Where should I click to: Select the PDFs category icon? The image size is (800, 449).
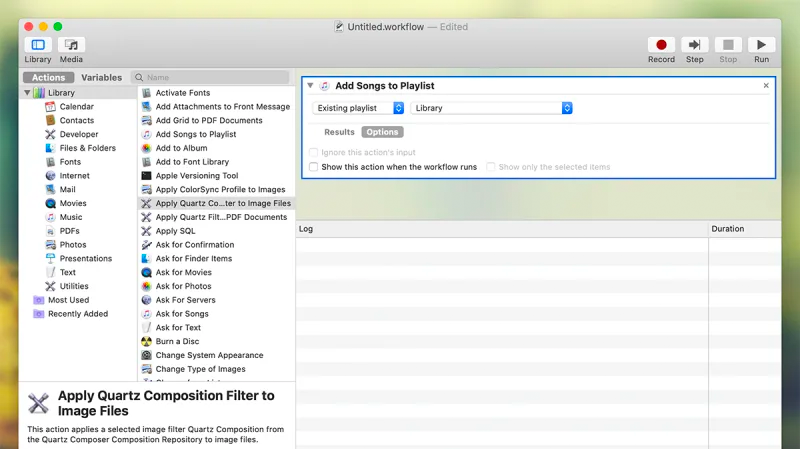tap(50, 231)
